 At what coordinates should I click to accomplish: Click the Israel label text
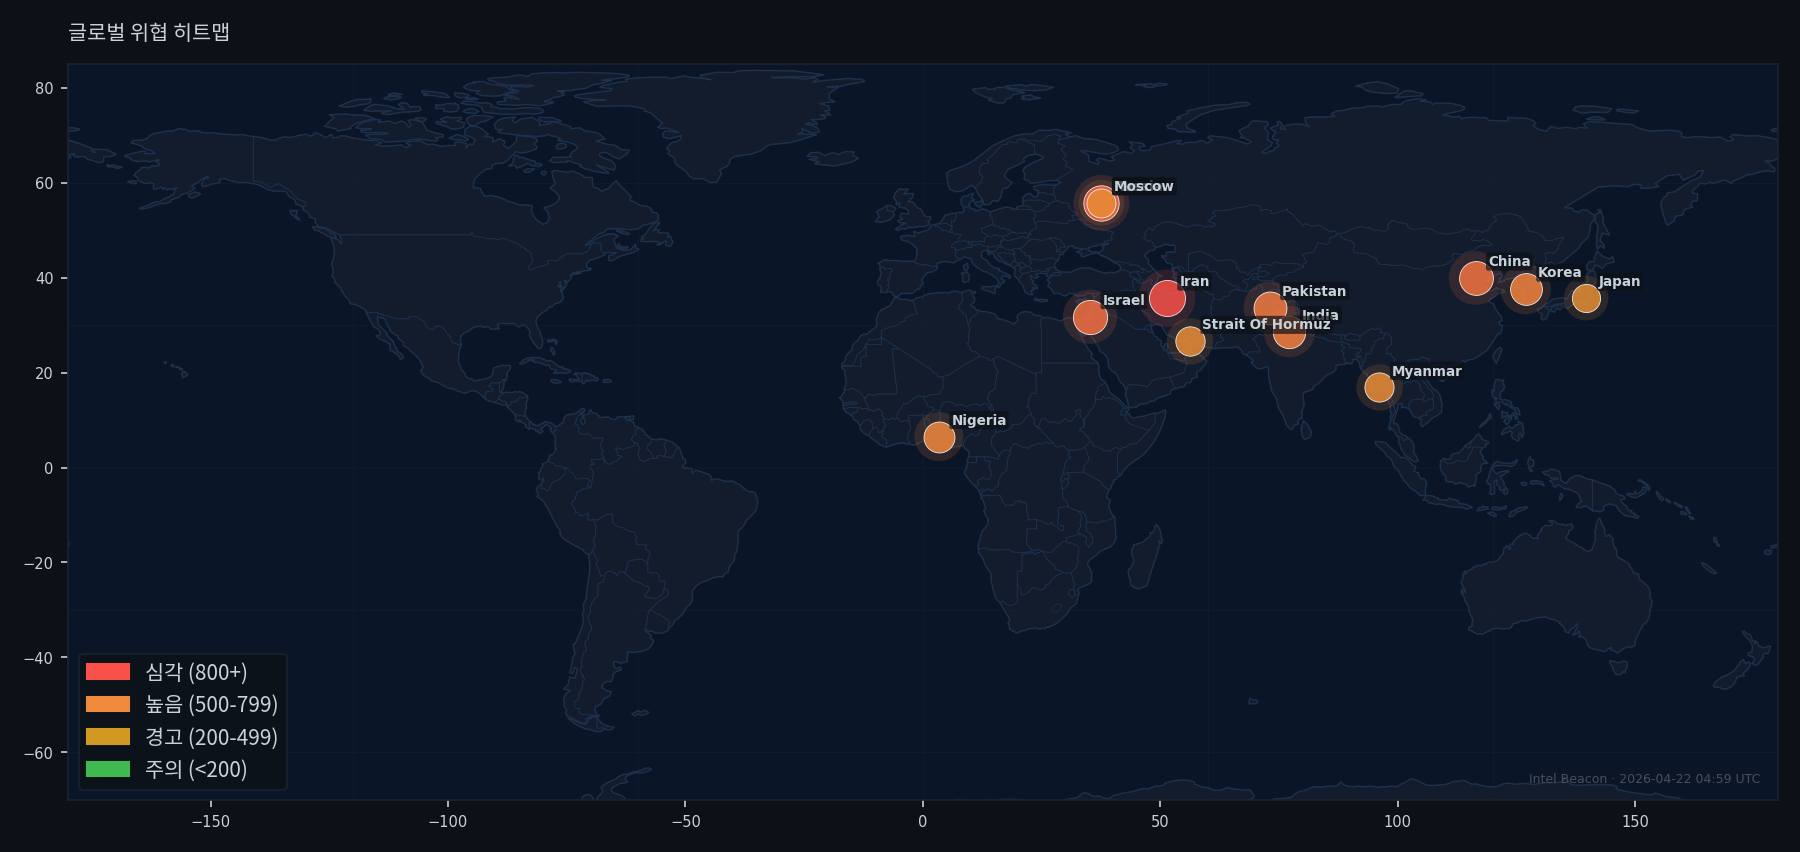coord(1123,300)
